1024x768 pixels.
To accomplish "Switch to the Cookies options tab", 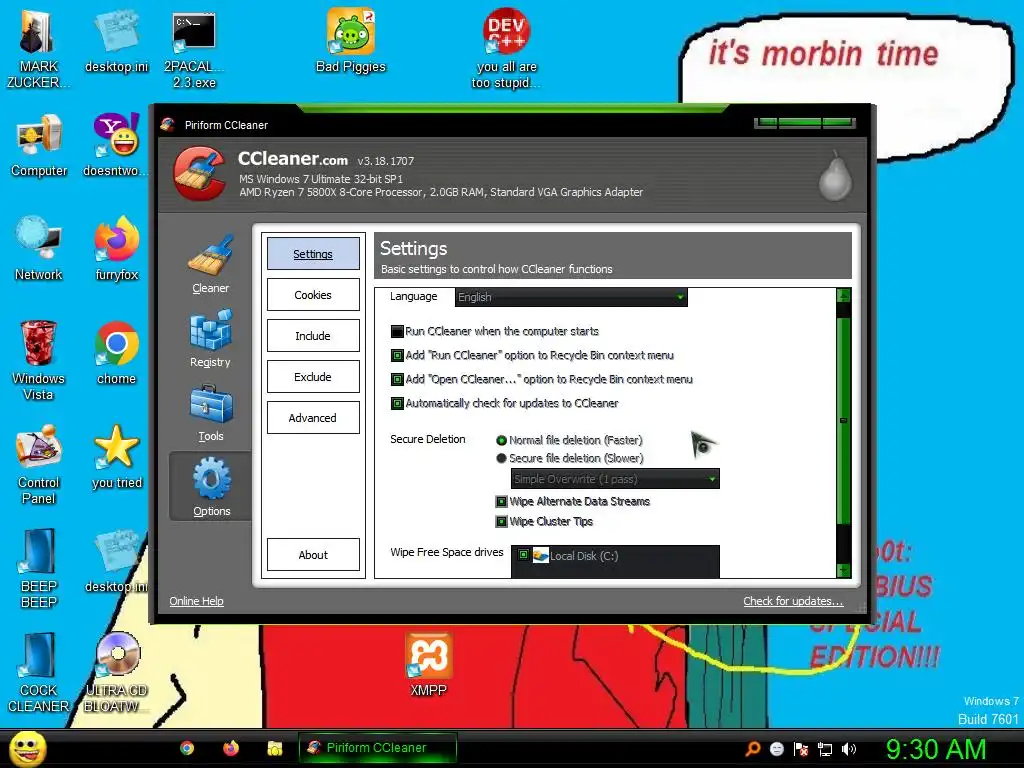I will click(313, 295).
